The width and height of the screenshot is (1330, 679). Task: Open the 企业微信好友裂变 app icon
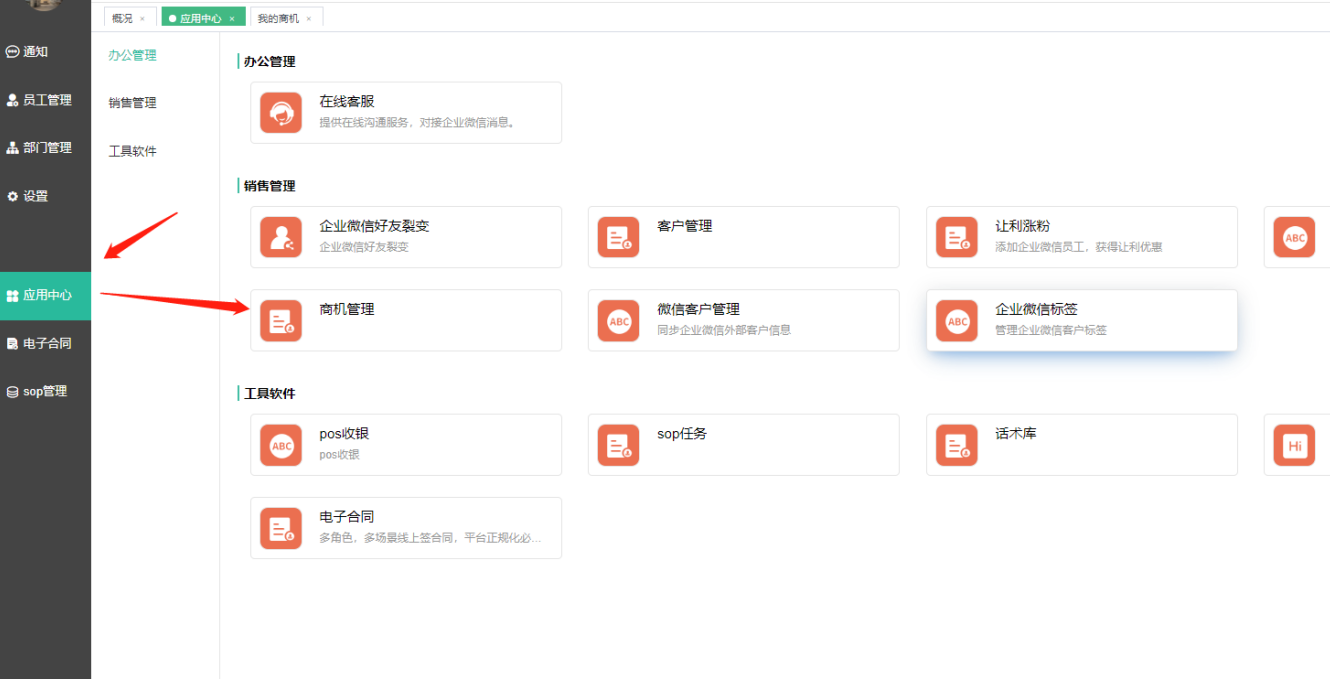click(281, 237)
